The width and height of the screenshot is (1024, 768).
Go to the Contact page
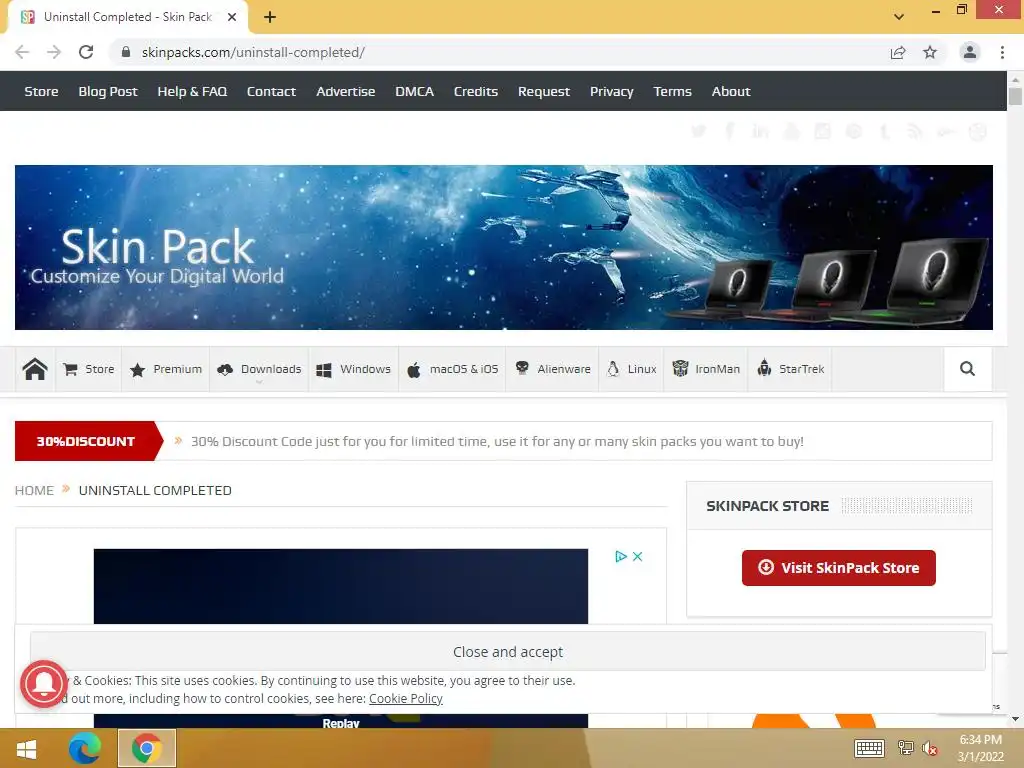click(x=271, y=91)
